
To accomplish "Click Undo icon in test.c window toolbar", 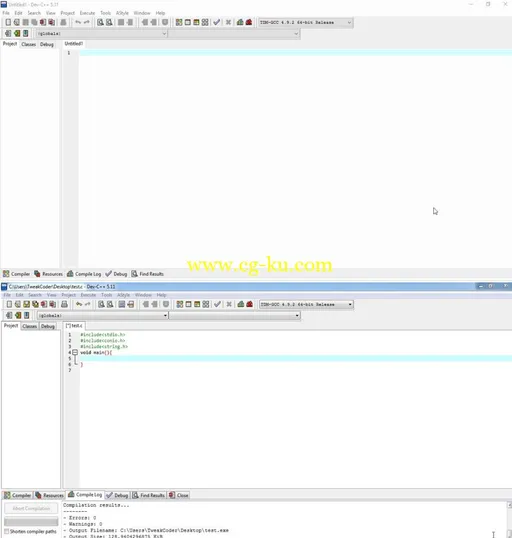I will click(x=79, y=304).
